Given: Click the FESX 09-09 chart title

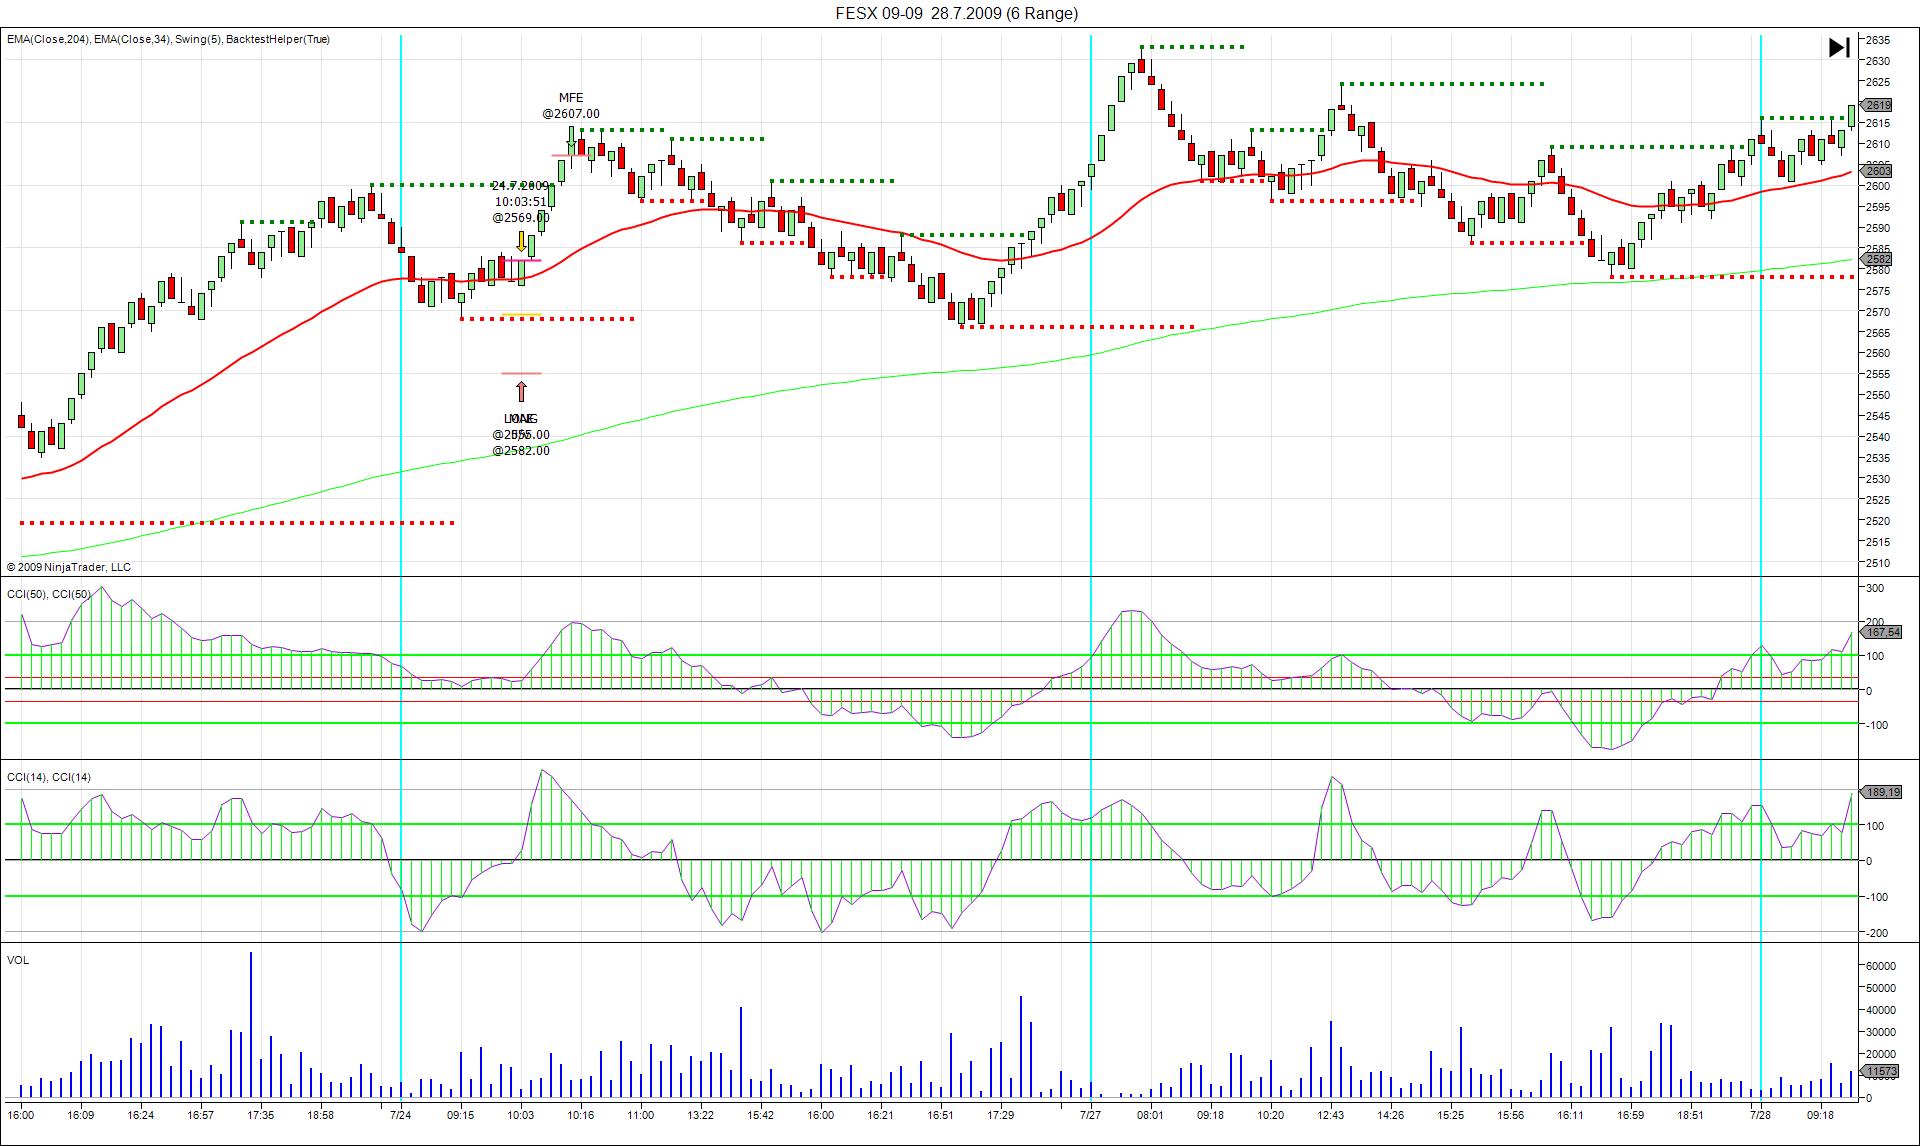Looking at the screenshot, I should 957,13.
